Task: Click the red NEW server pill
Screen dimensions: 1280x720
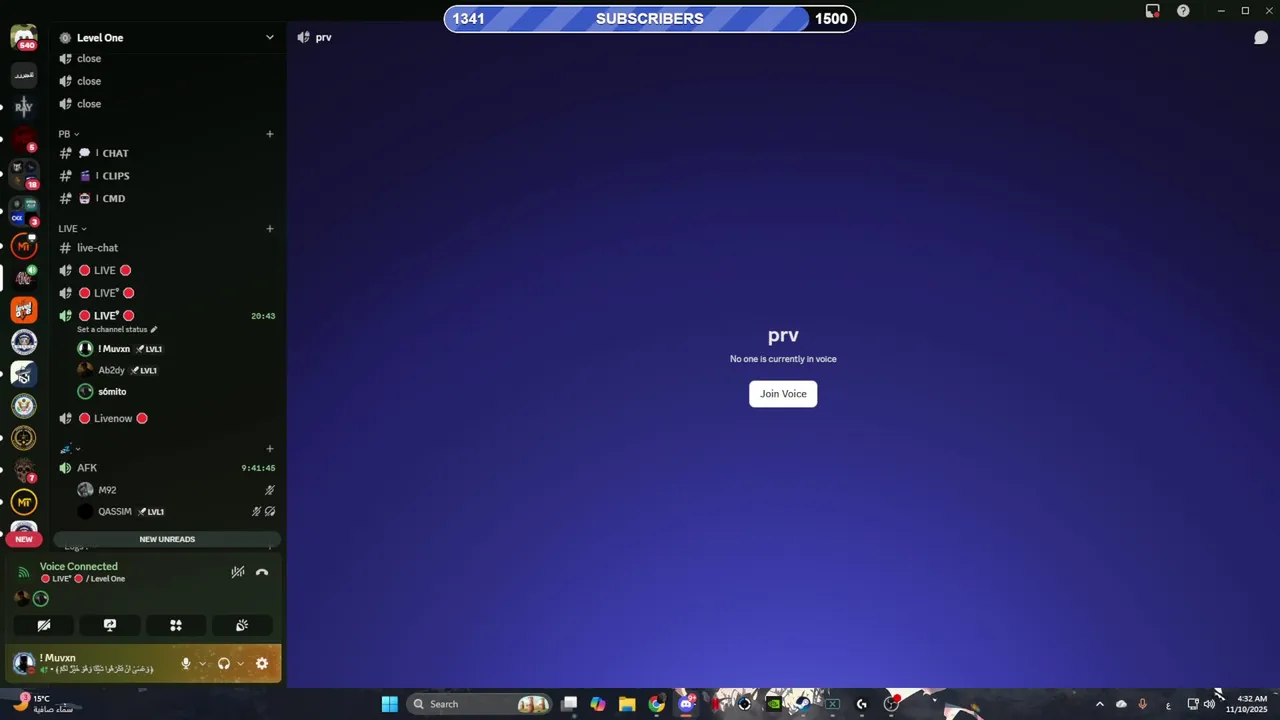Action: tap(24, 539)
